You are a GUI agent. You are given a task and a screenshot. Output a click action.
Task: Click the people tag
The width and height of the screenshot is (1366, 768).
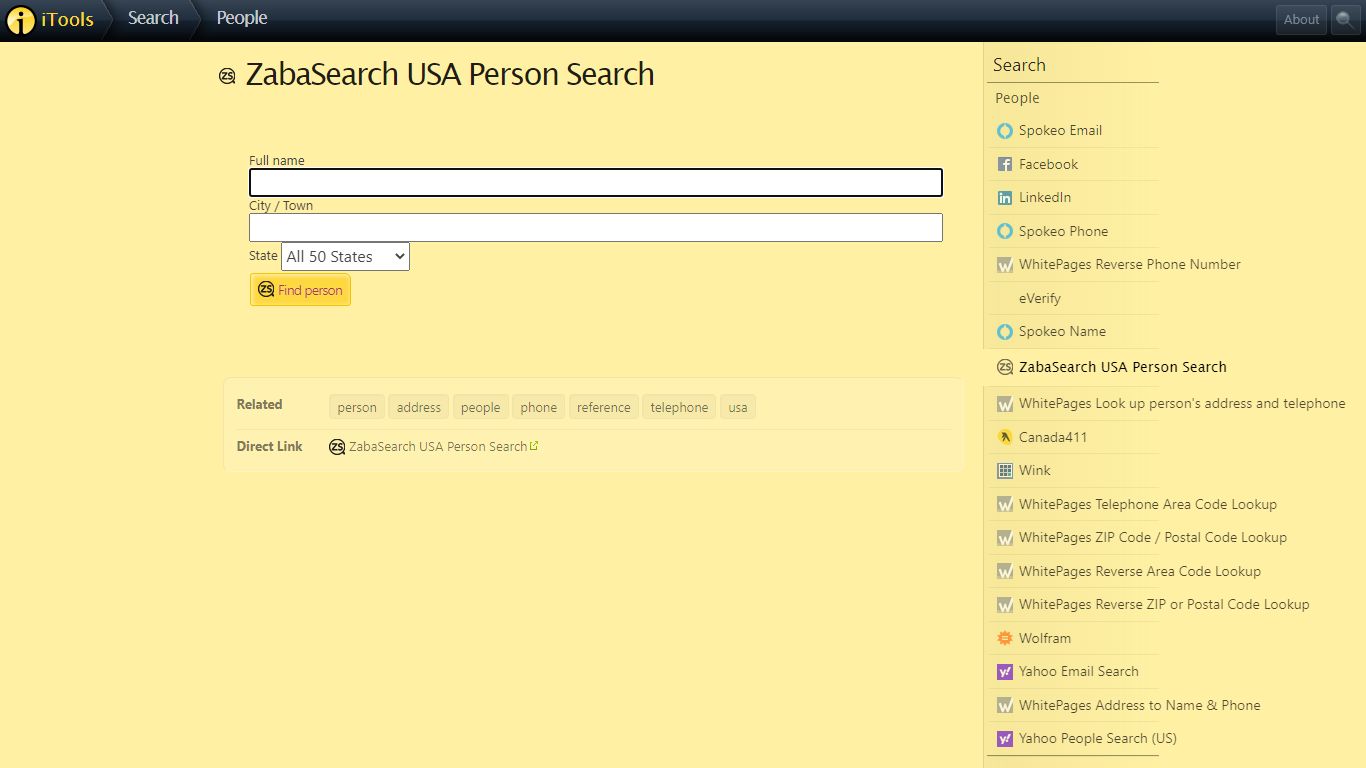point(481,407)
